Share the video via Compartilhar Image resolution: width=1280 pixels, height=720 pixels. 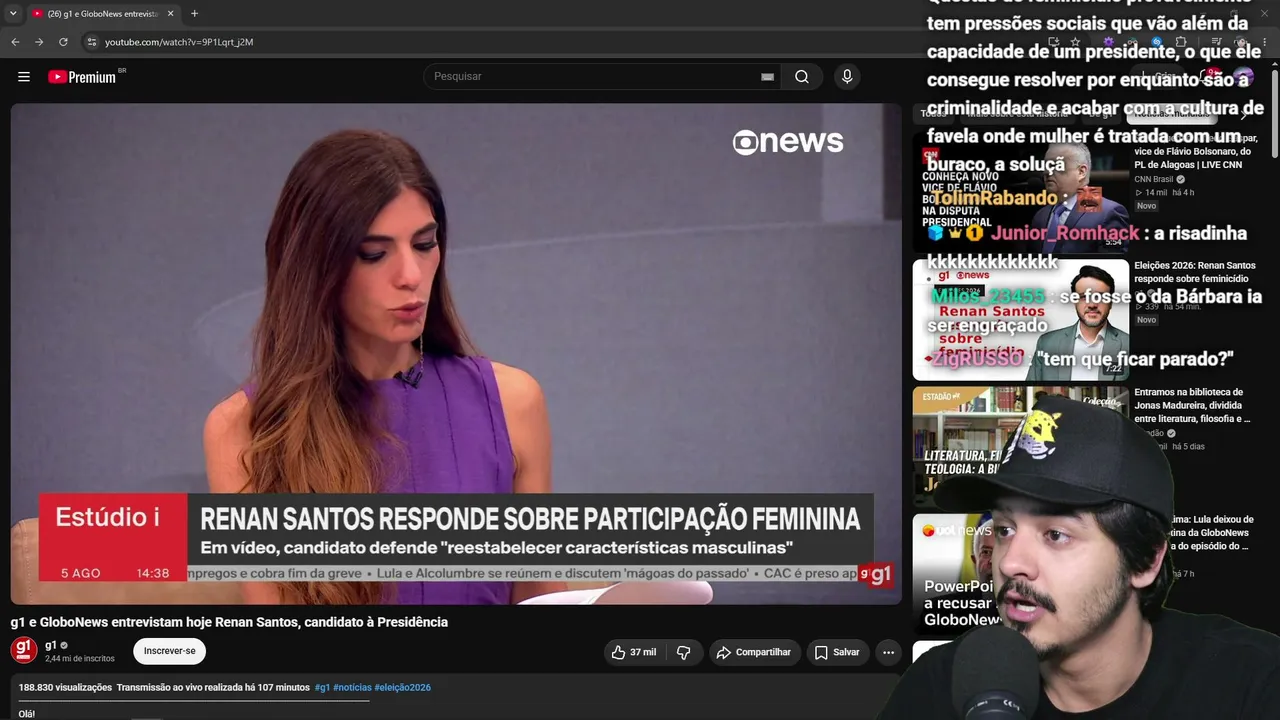coord(755,652)
